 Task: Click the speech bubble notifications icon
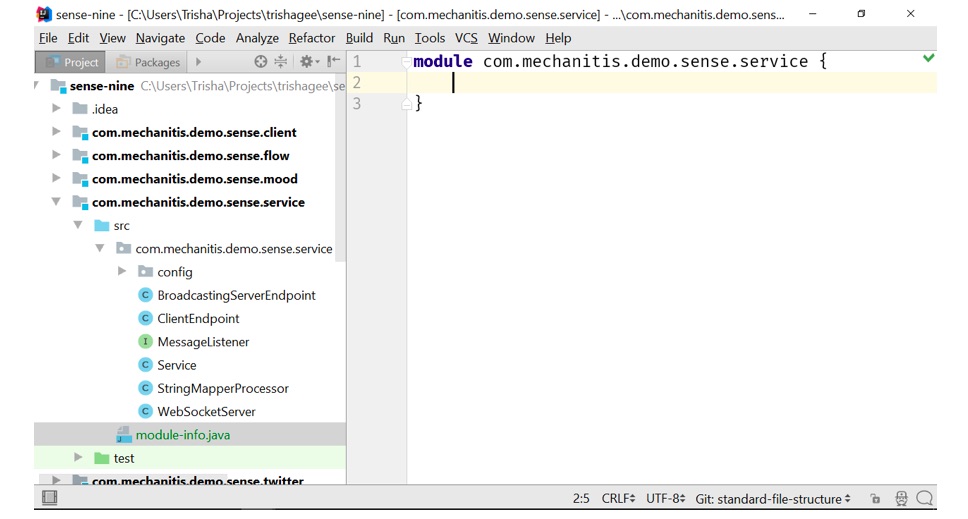point(924,498)
